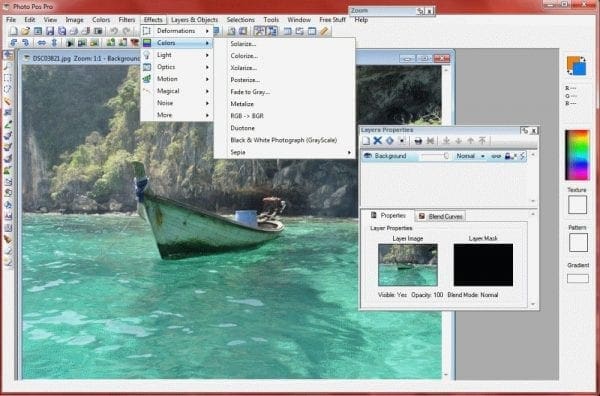Viewport: 600px width, 396px height.
Task: Click the Open folder icon in toolbar
Action: [25, 31]
